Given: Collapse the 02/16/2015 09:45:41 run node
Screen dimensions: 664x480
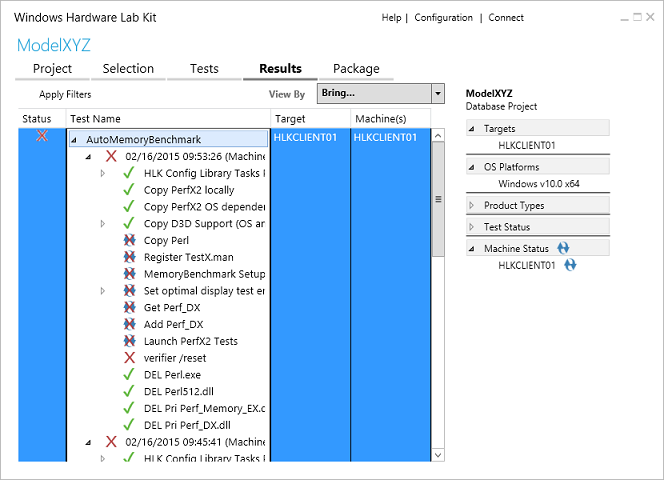Looking at the screenshot, I should tap(88, 442).
